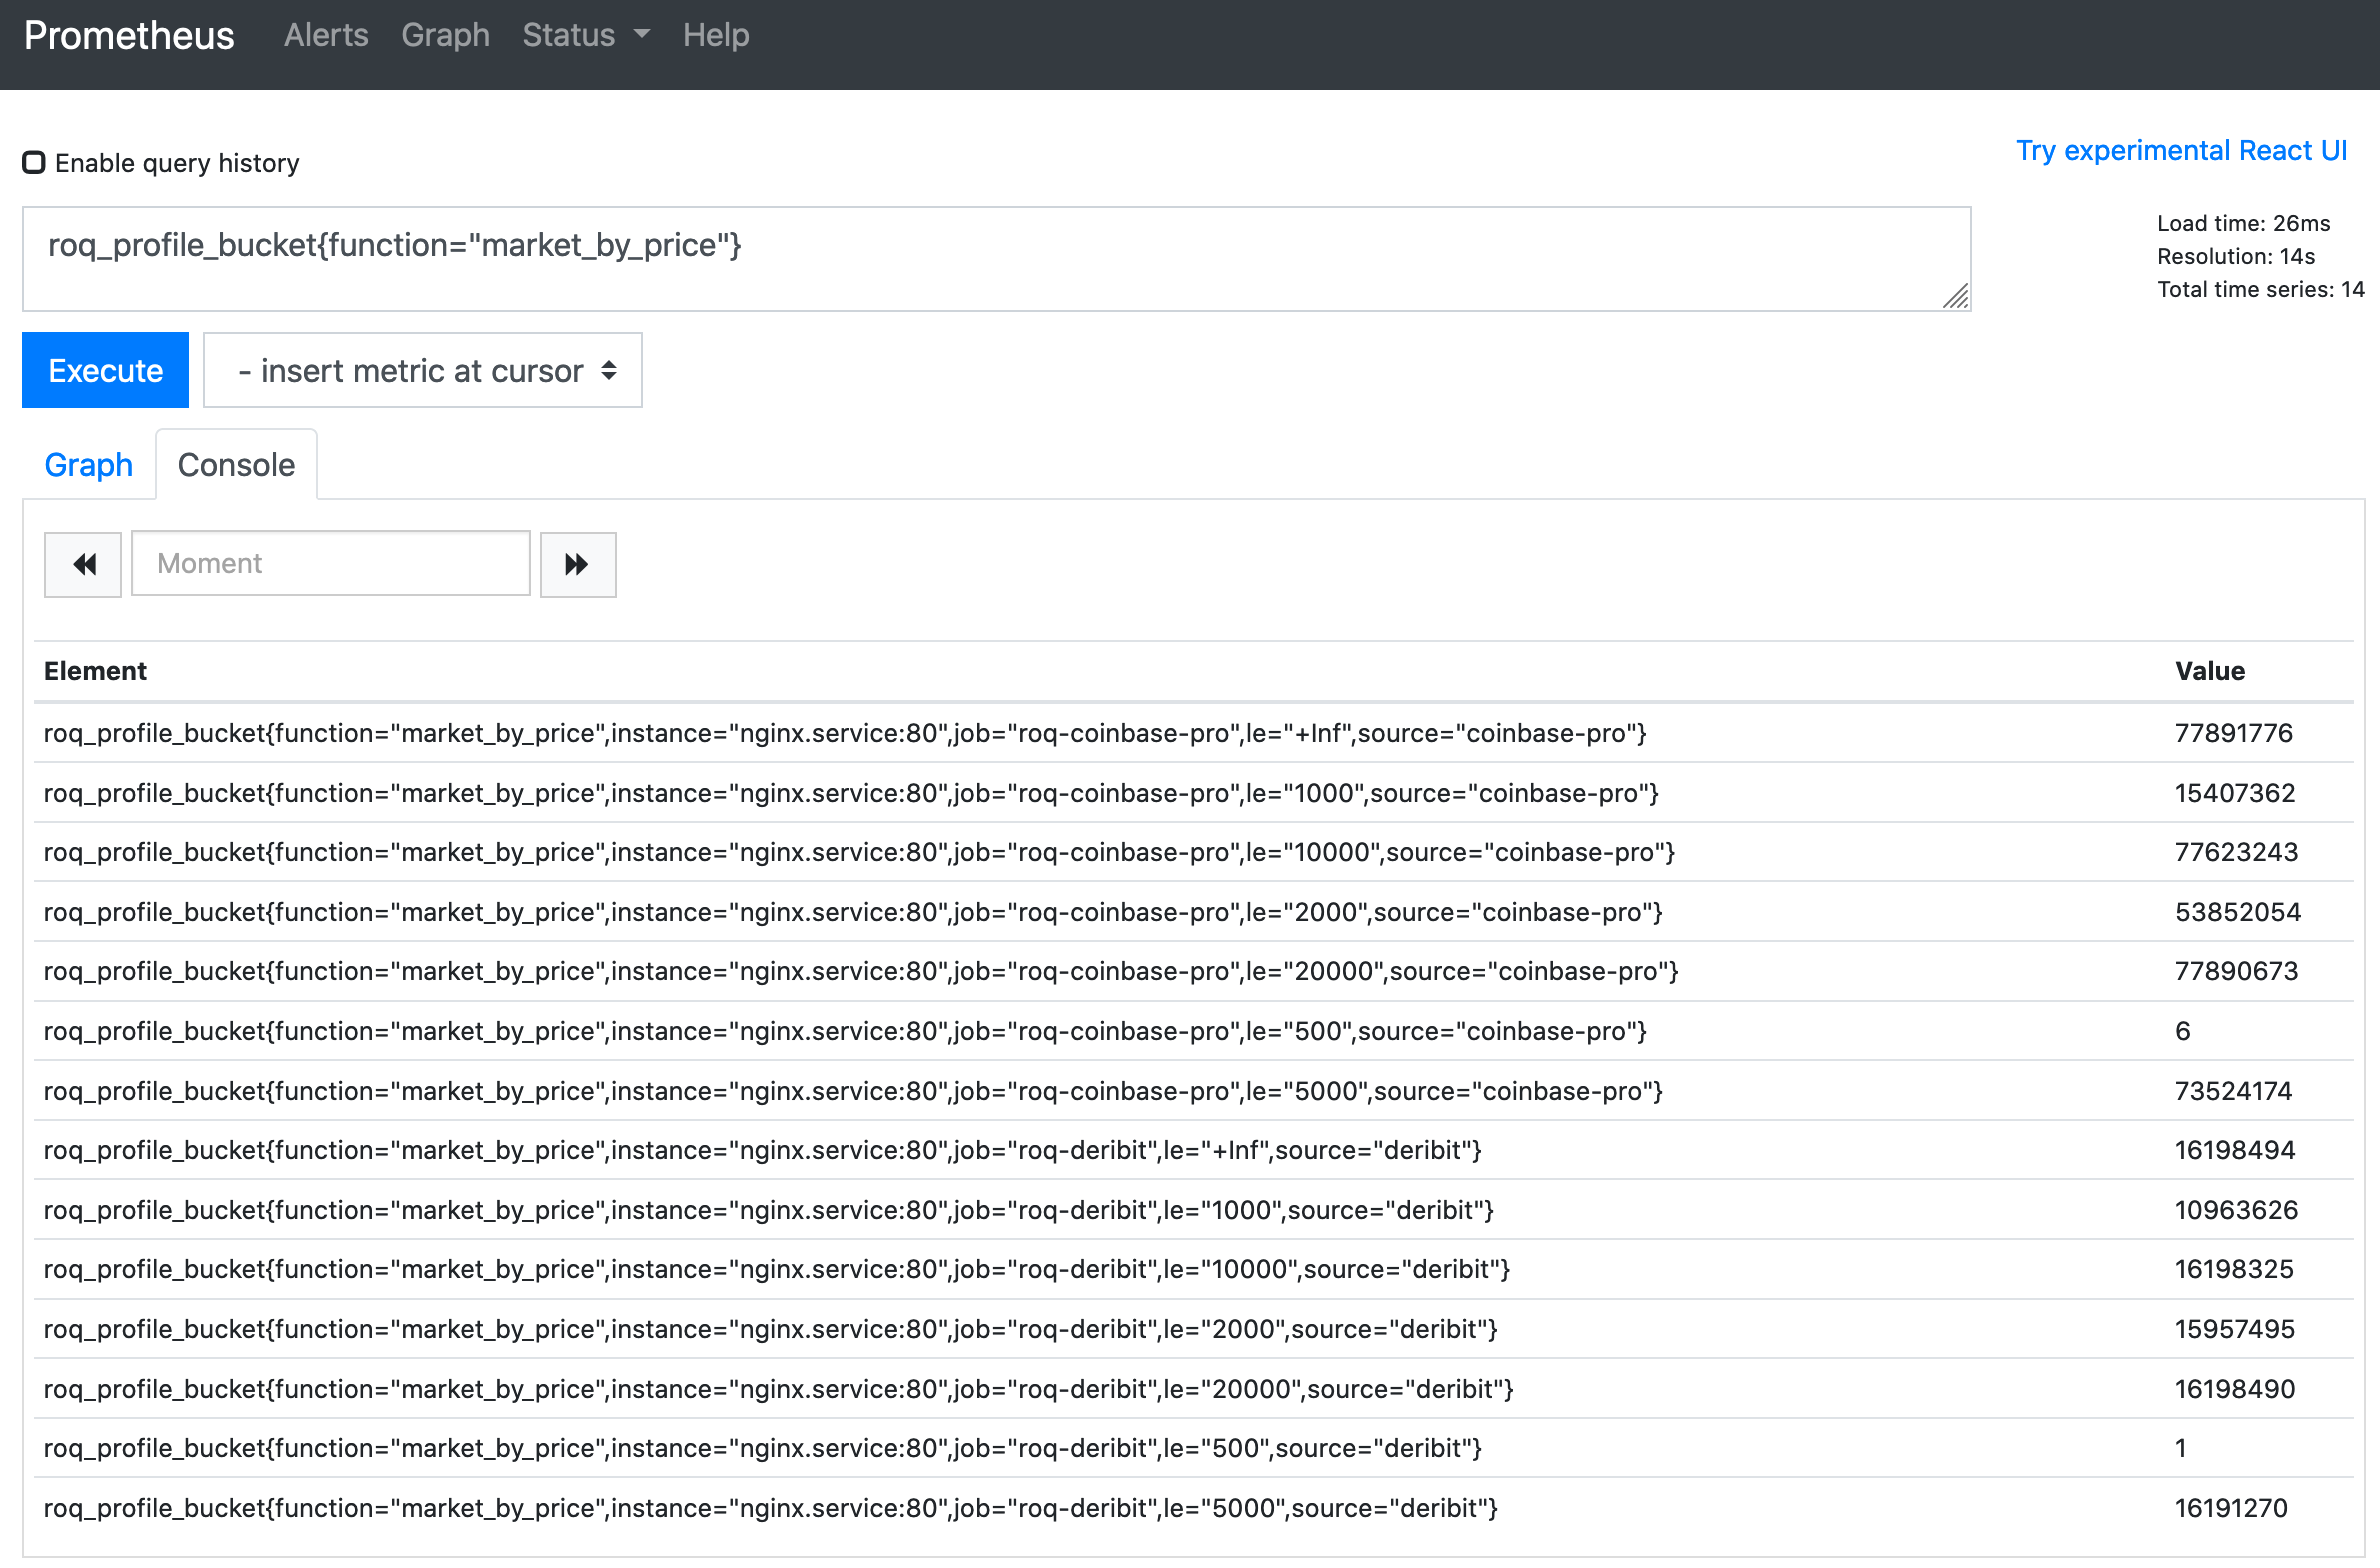Select coinbase-pro row with le="10000"

pos(1193,852)
